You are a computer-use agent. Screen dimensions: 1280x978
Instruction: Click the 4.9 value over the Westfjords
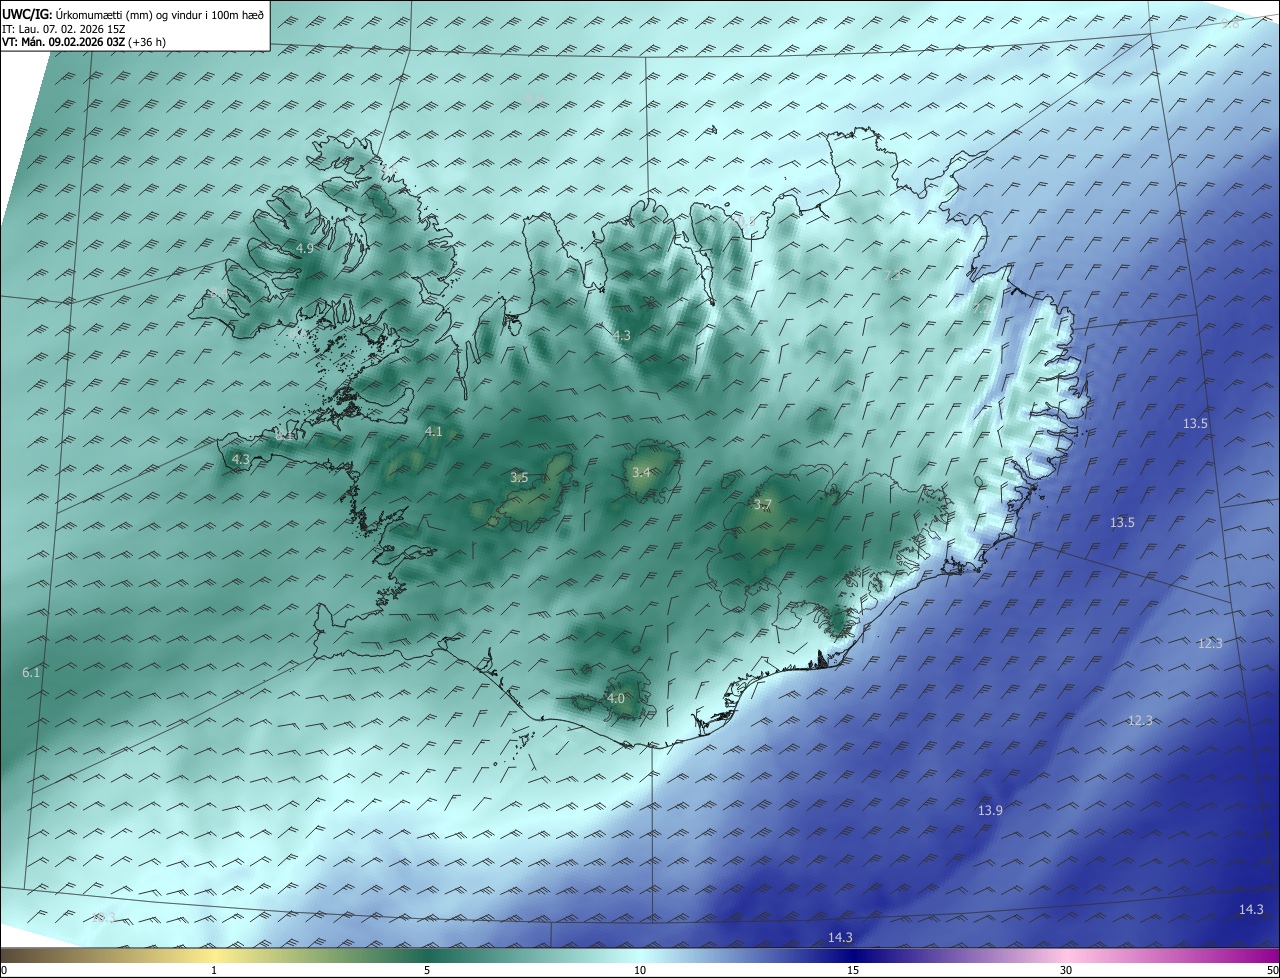coord(305,248)
